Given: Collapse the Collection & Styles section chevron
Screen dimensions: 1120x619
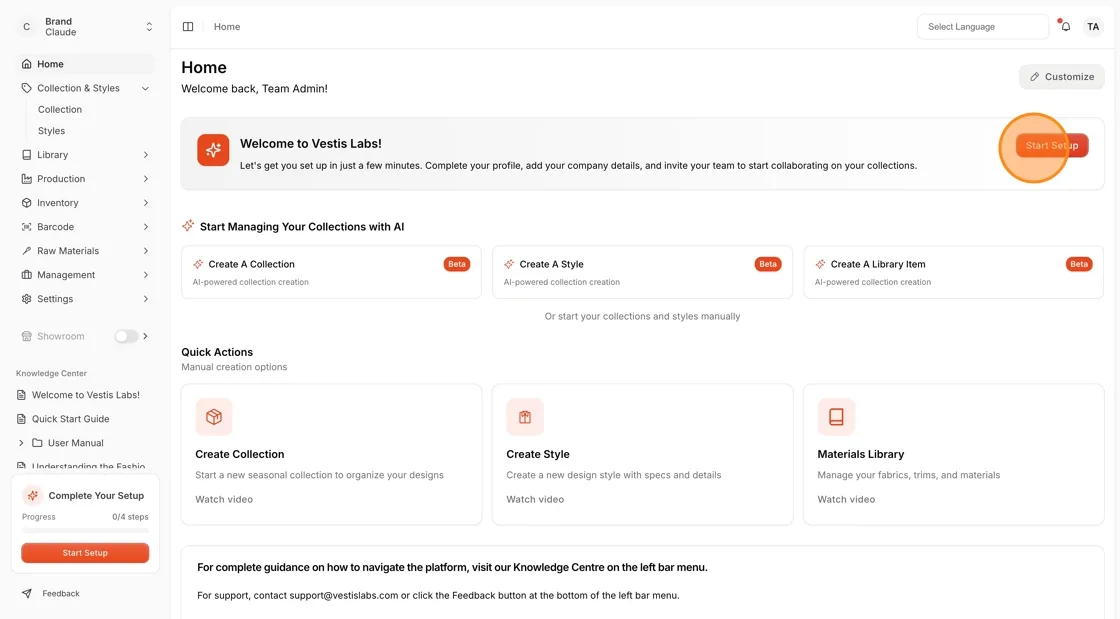Looking at the screenshot, I should click(146, 89).
